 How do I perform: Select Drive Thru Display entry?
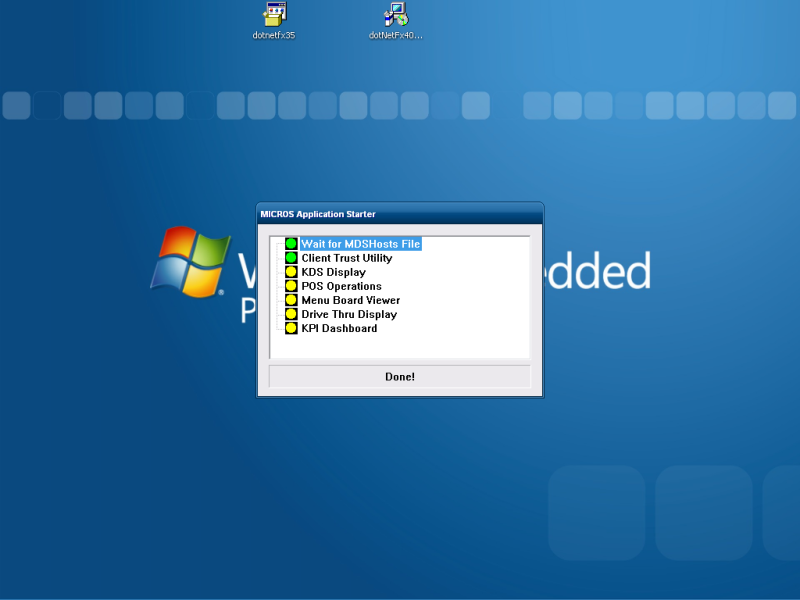(349, 314)
